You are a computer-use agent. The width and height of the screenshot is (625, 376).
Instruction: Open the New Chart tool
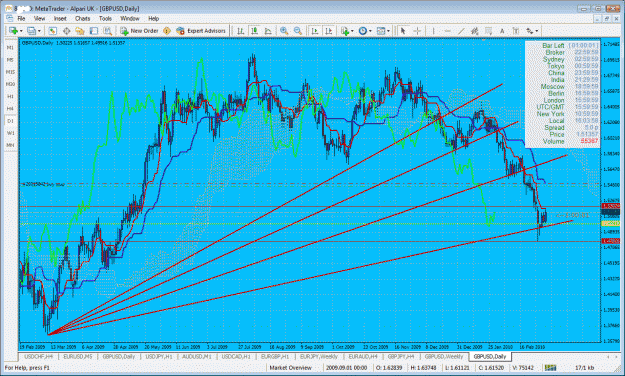point(13,31)
